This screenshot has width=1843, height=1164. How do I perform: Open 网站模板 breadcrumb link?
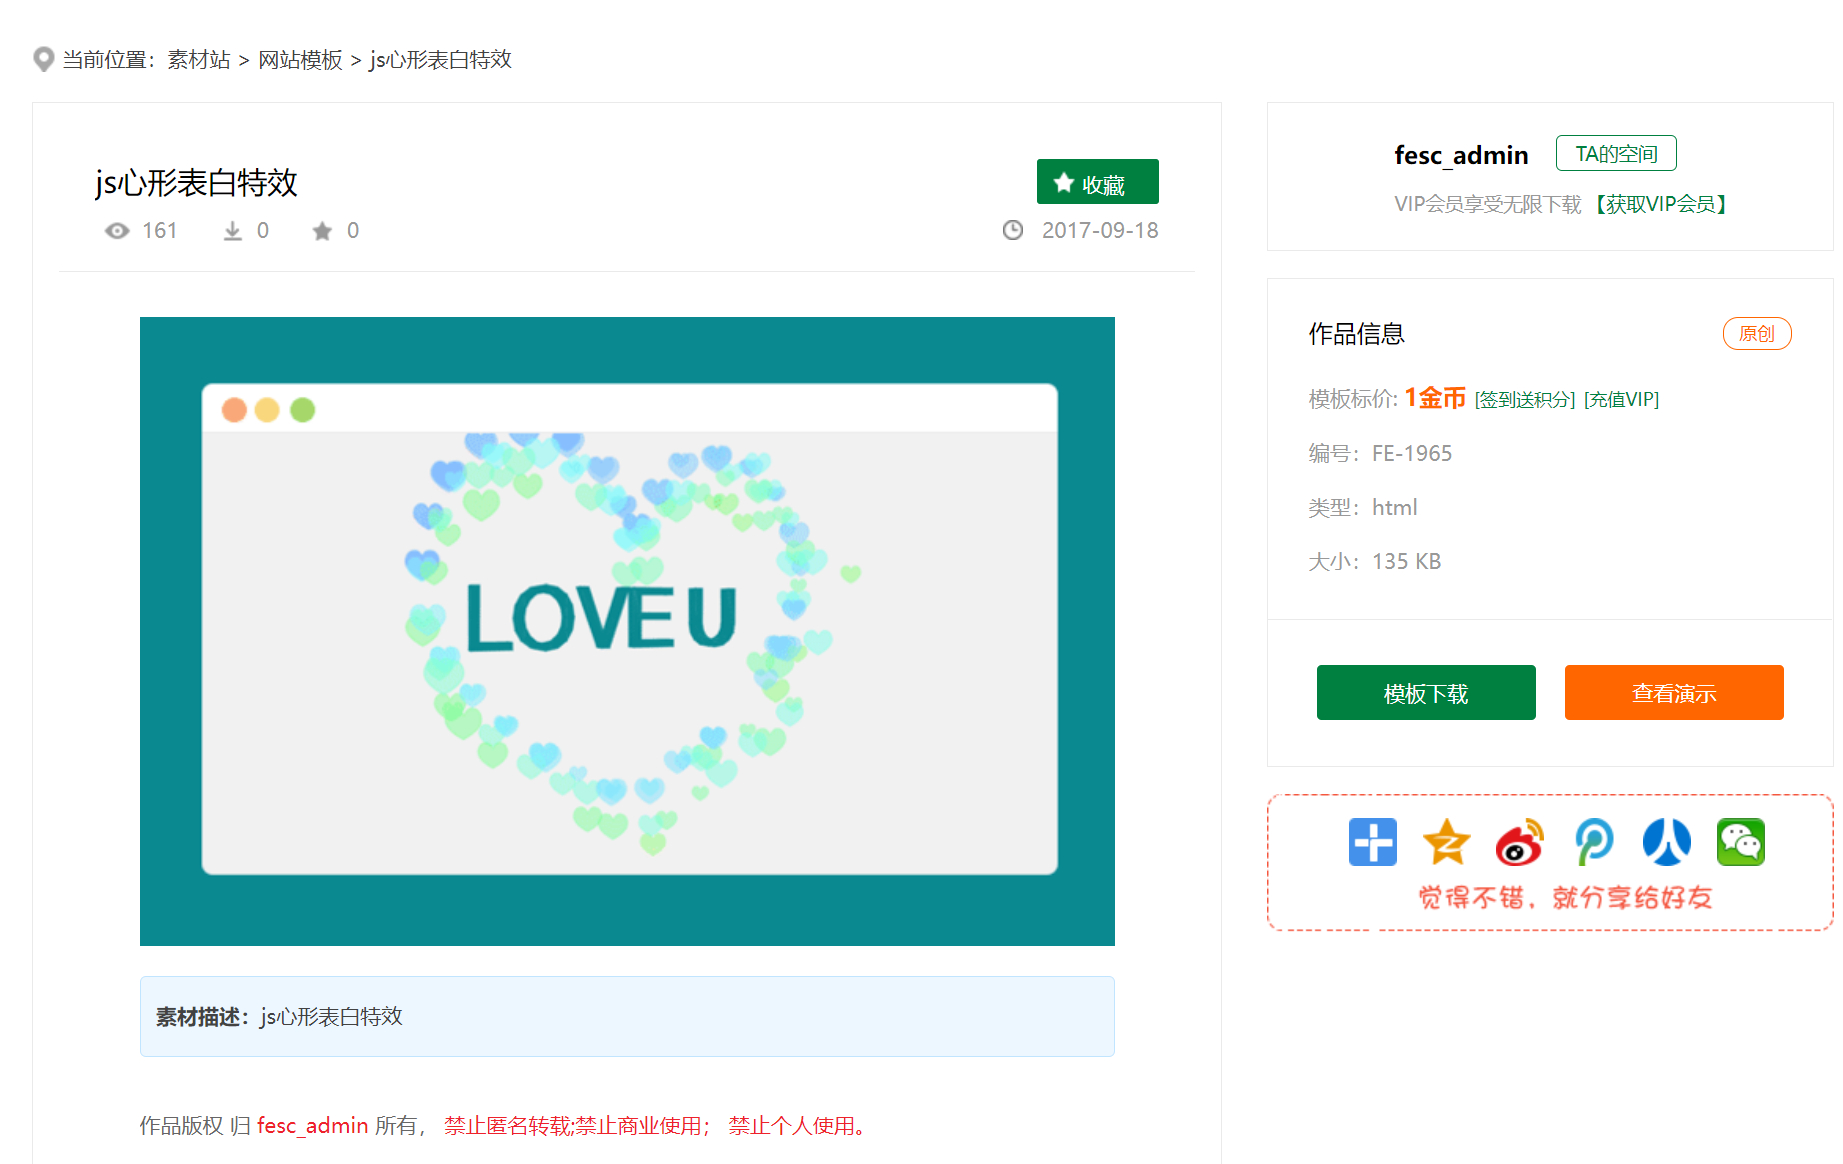tap(300, 60)
